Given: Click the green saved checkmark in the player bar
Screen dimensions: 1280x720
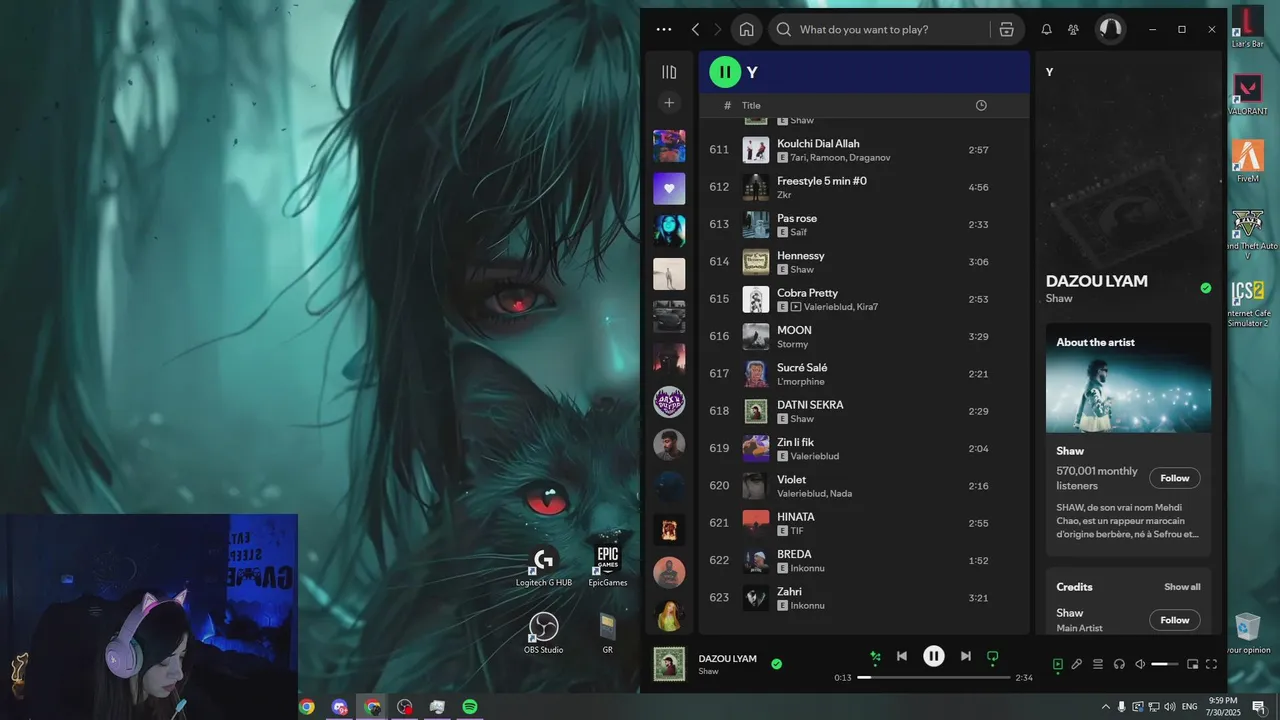Looking at the screenshot, I should pyautogui.click(x=776, y=663).
